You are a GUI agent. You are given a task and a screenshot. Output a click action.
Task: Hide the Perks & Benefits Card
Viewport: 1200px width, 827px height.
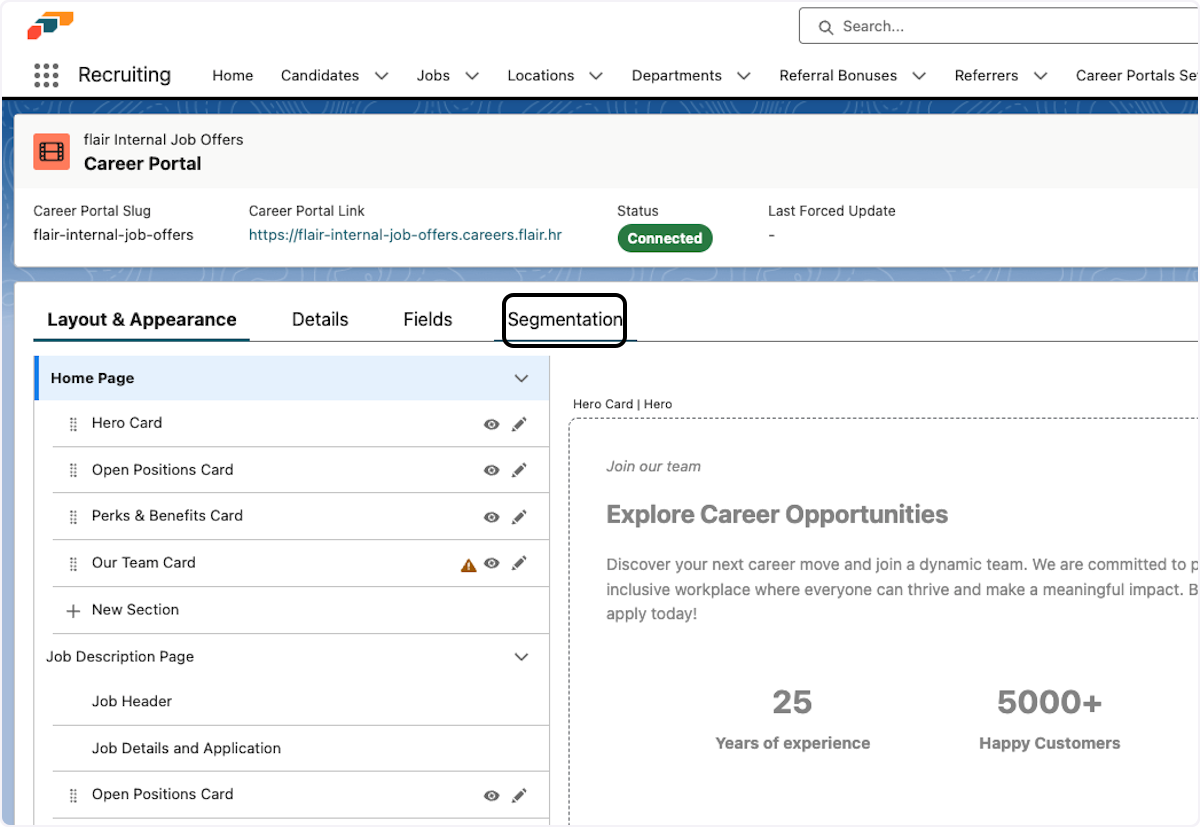click(491, 517)
